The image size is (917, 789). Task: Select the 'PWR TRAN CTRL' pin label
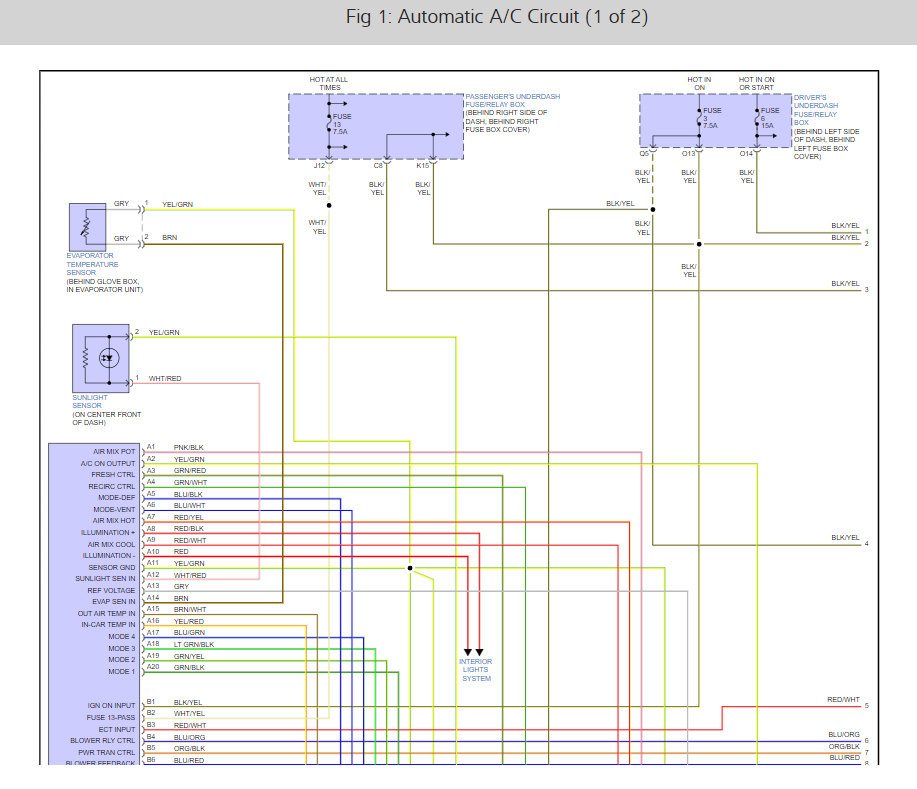[106, 752]
